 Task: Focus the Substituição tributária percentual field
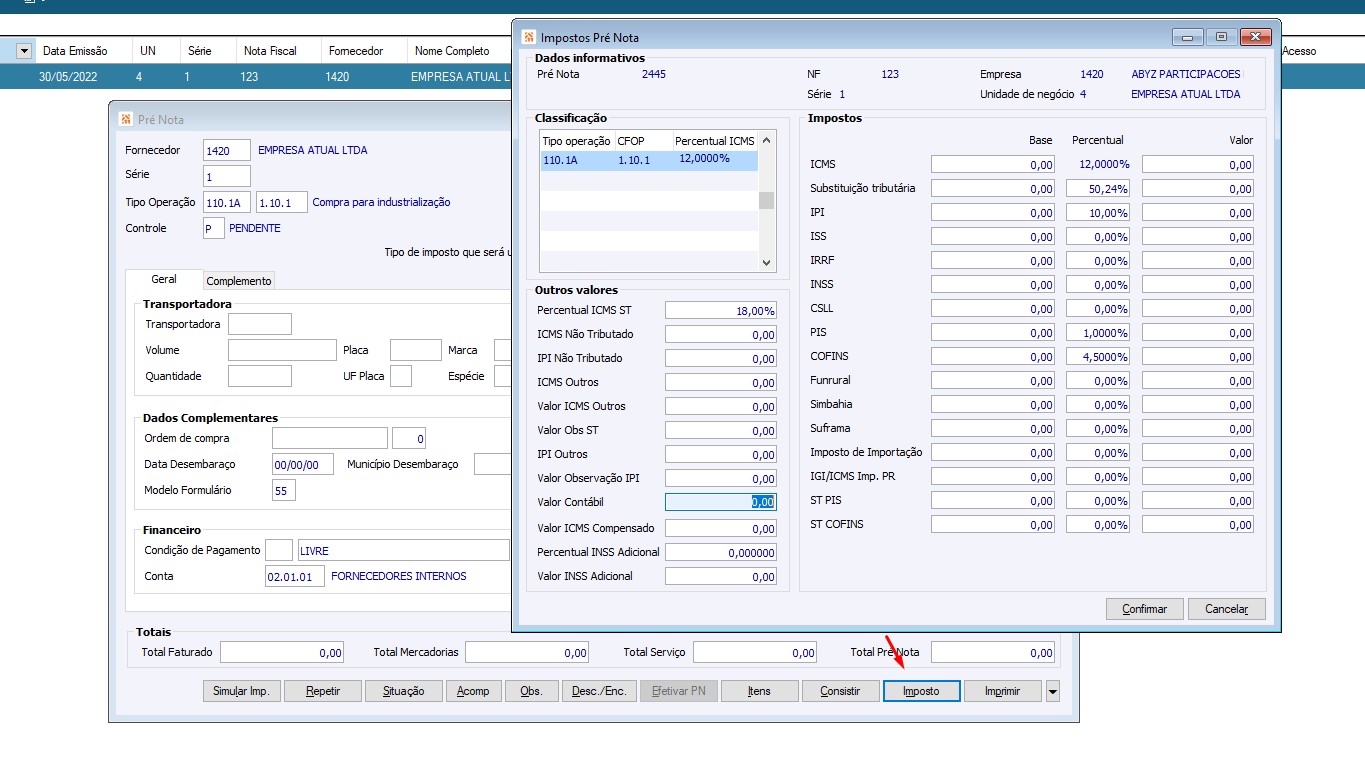(1098, 189)
